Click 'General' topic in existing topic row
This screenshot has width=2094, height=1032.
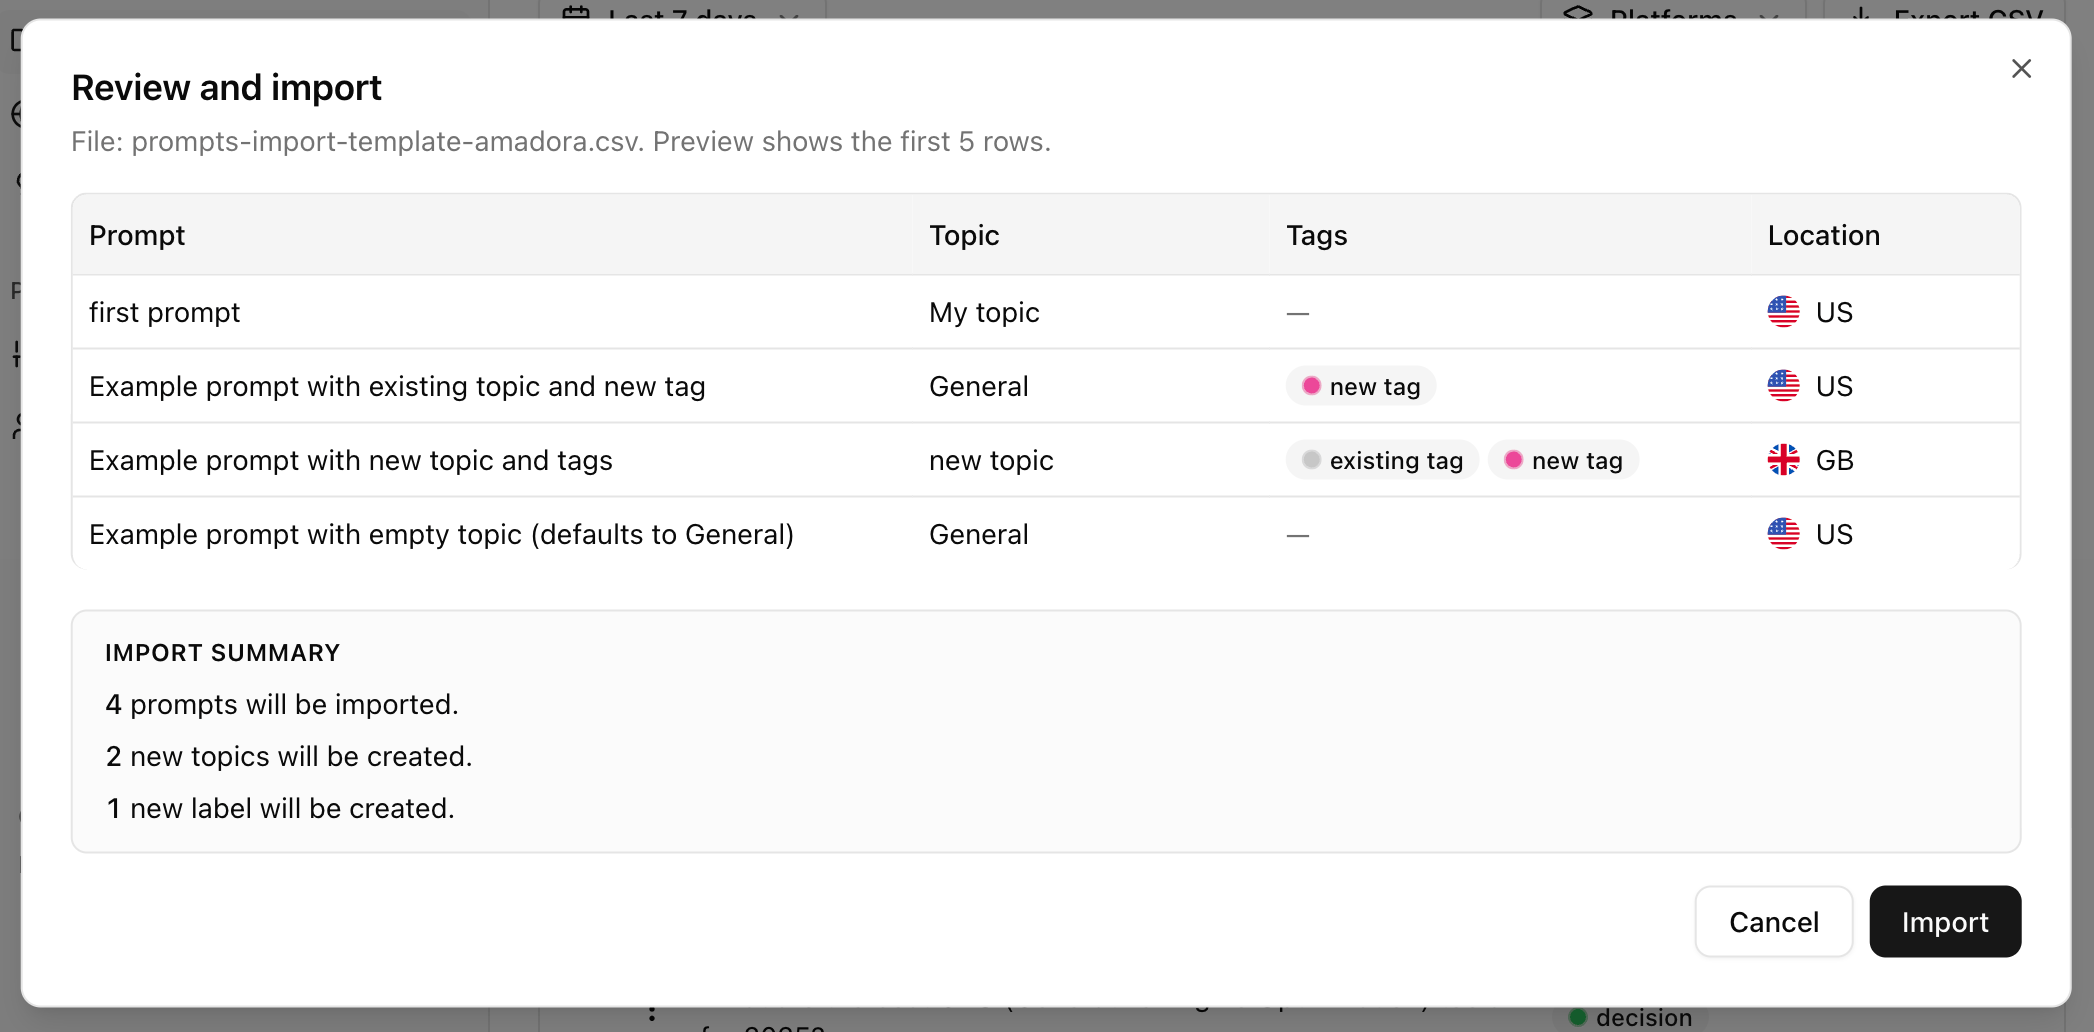point(978,386)
